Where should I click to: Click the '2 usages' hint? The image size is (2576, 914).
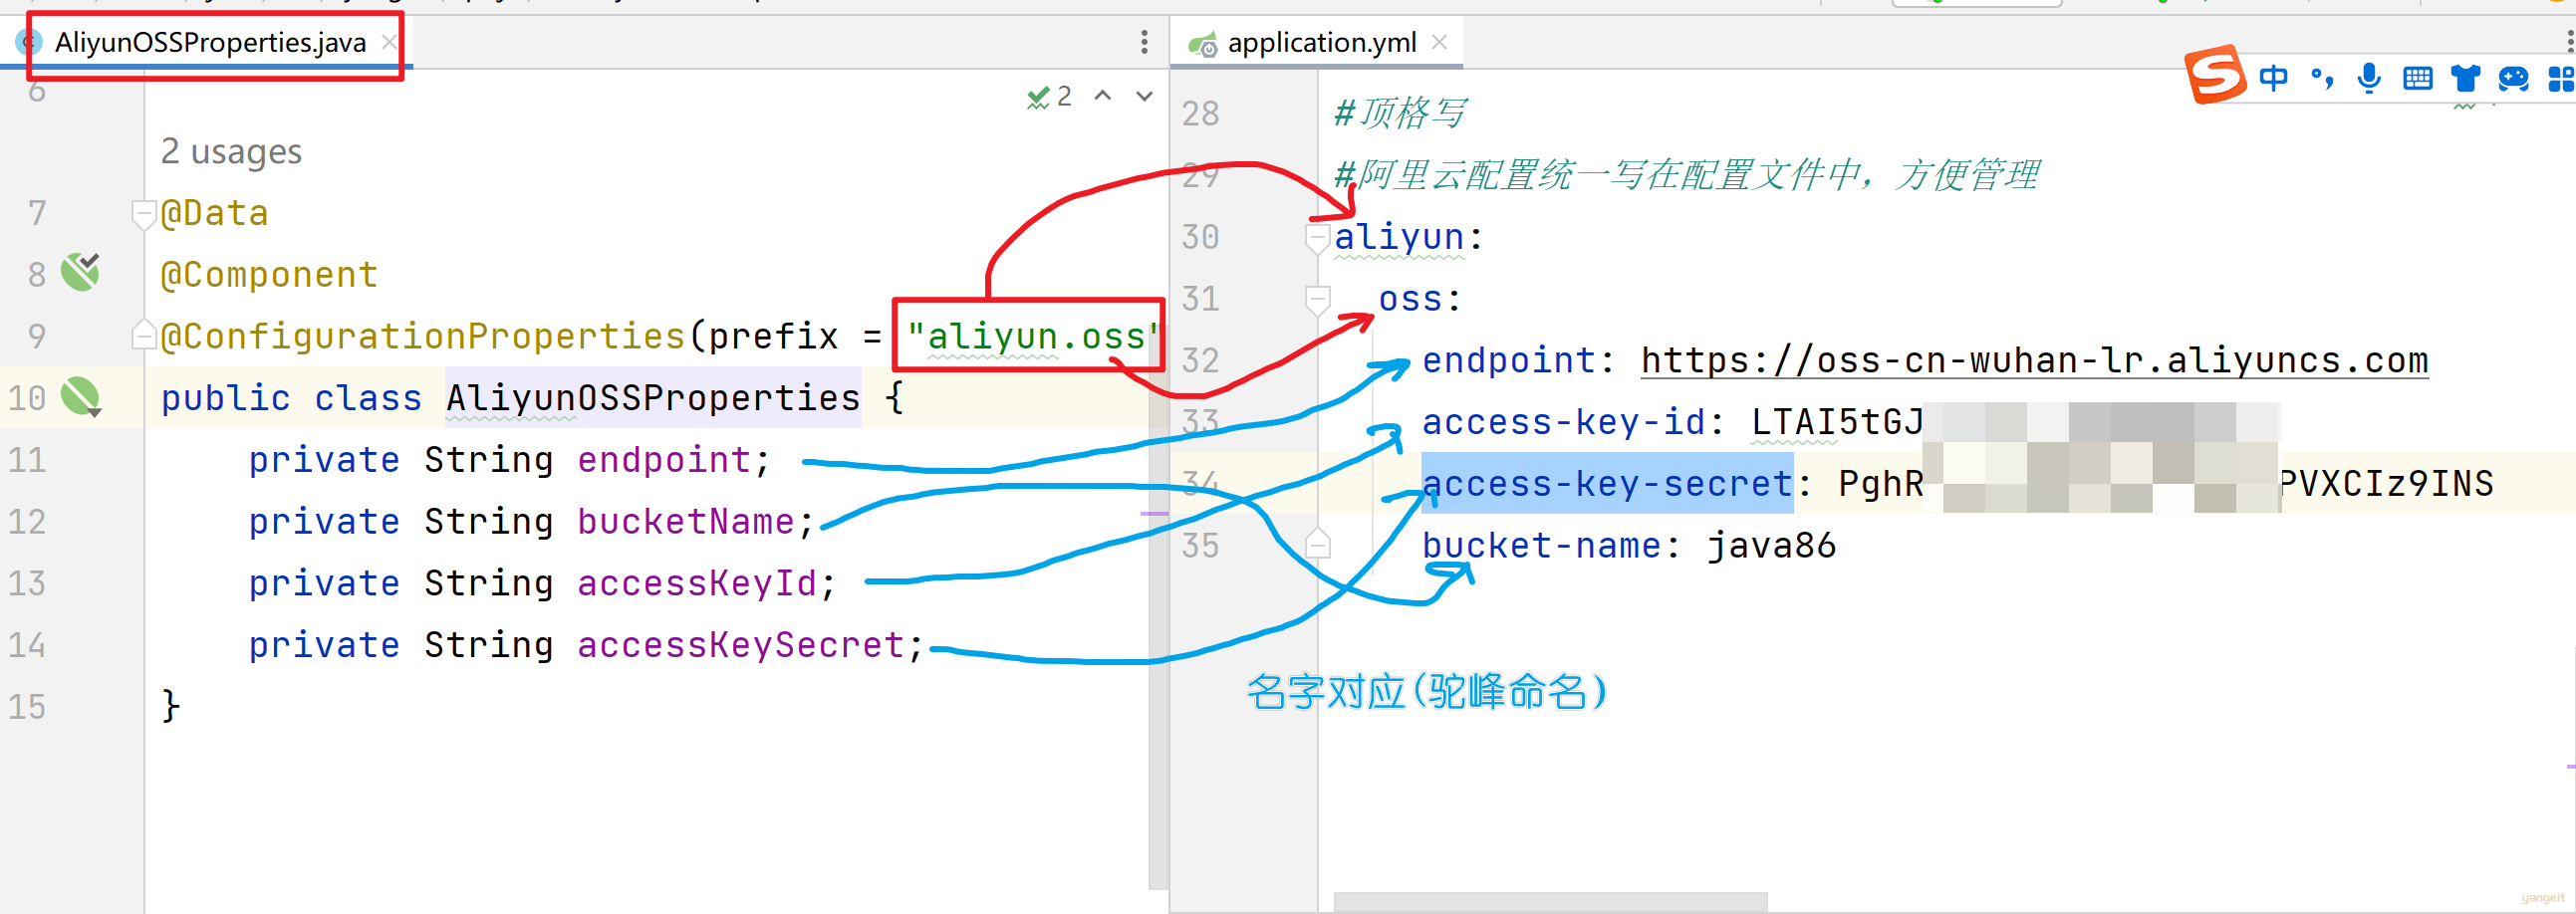coord(231,152)
